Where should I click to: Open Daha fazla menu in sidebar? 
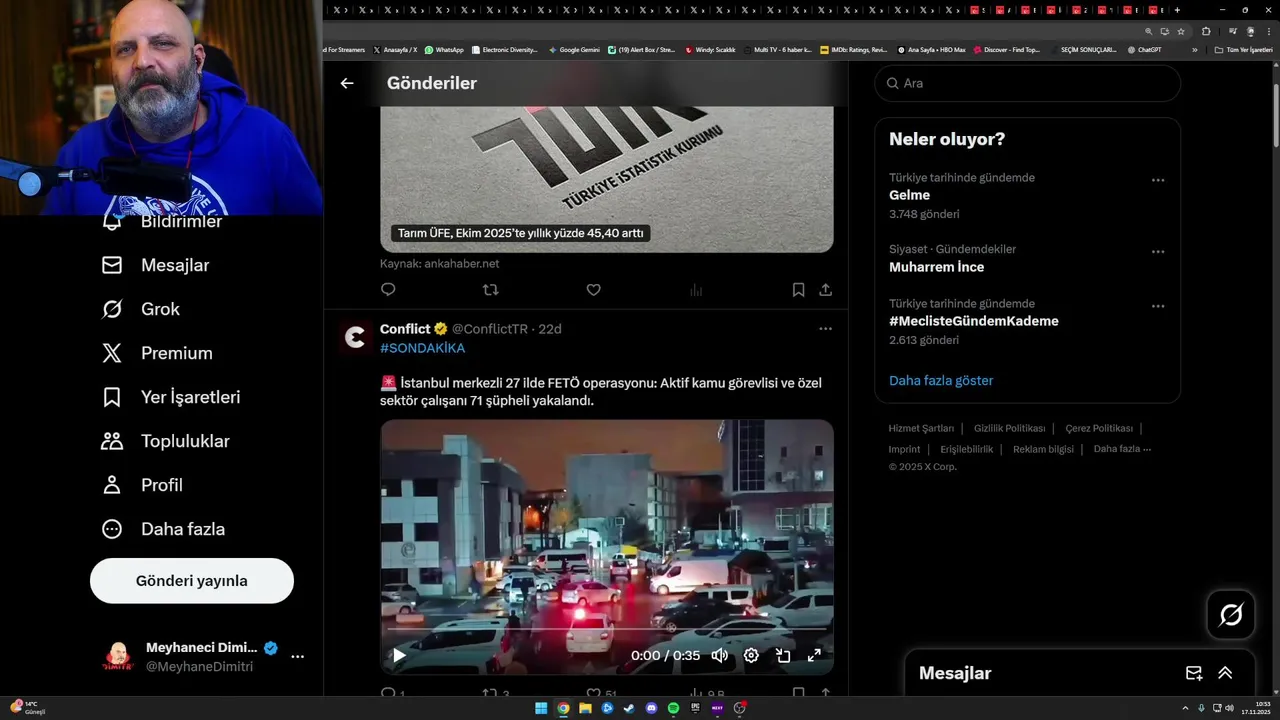coord(163,529)
